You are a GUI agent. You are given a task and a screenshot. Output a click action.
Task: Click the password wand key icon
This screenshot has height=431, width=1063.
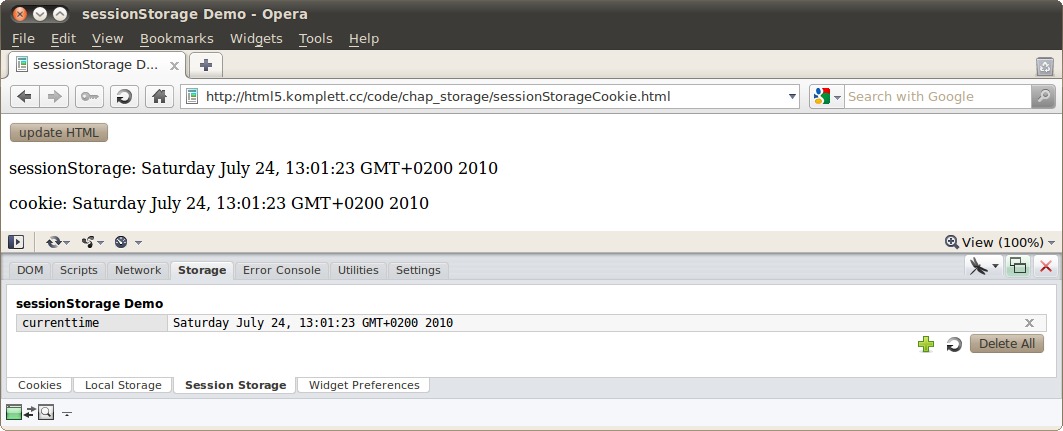click(90, 97)
